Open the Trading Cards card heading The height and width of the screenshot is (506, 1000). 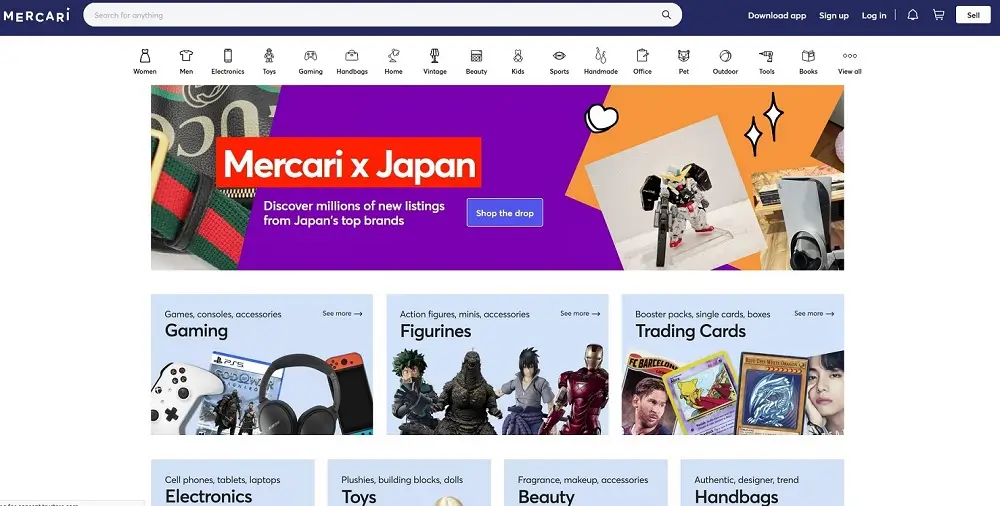pos(690,331)
